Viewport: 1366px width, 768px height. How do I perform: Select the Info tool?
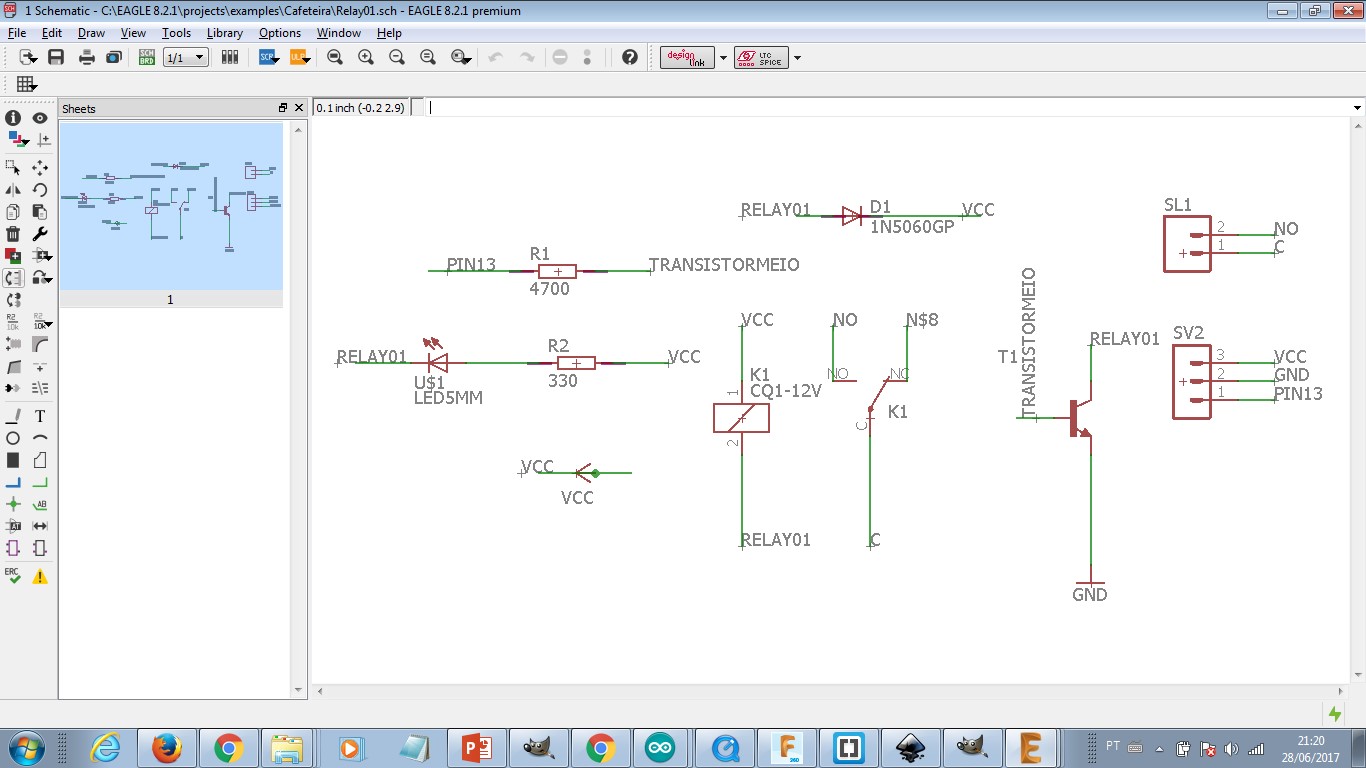13,117
